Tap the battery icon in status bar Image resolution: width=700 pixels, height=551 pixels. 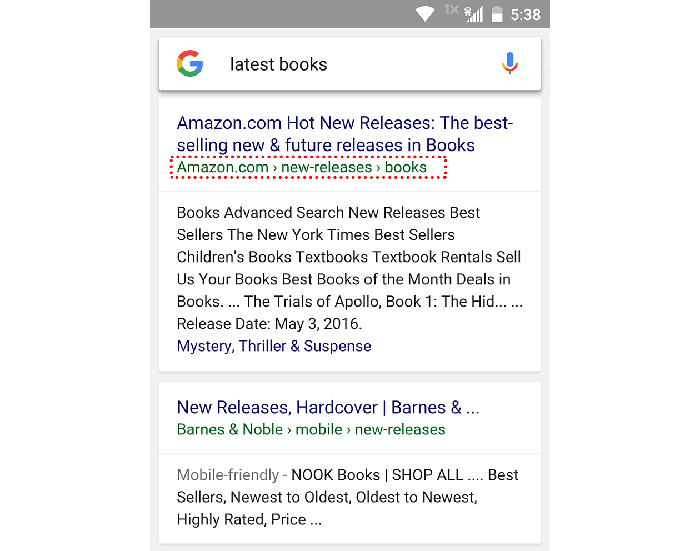[495, 15]
